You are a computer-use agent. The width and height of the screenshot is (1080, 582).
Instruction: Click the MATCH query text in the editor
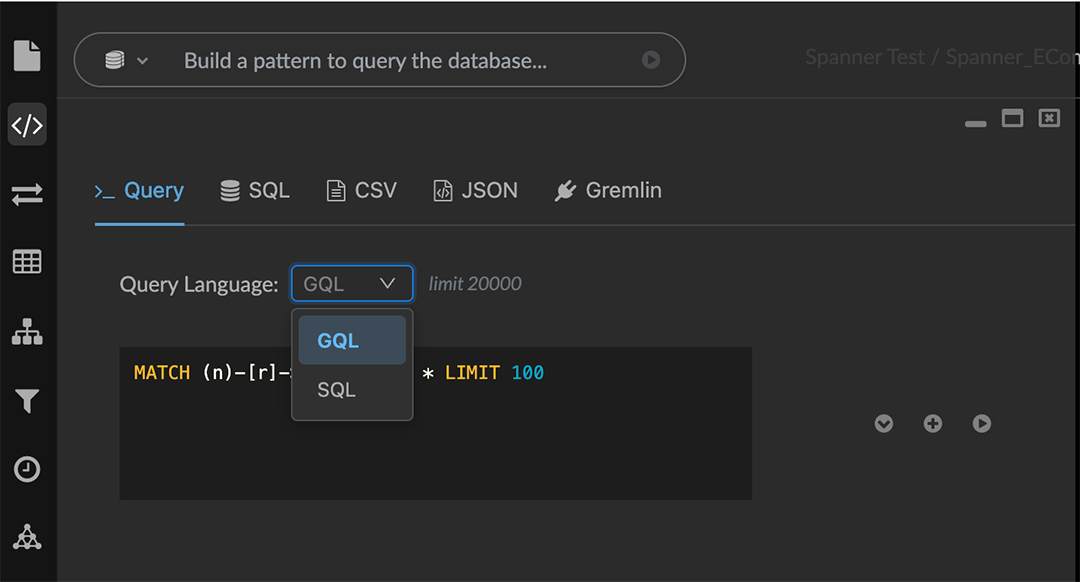[161, 371]
